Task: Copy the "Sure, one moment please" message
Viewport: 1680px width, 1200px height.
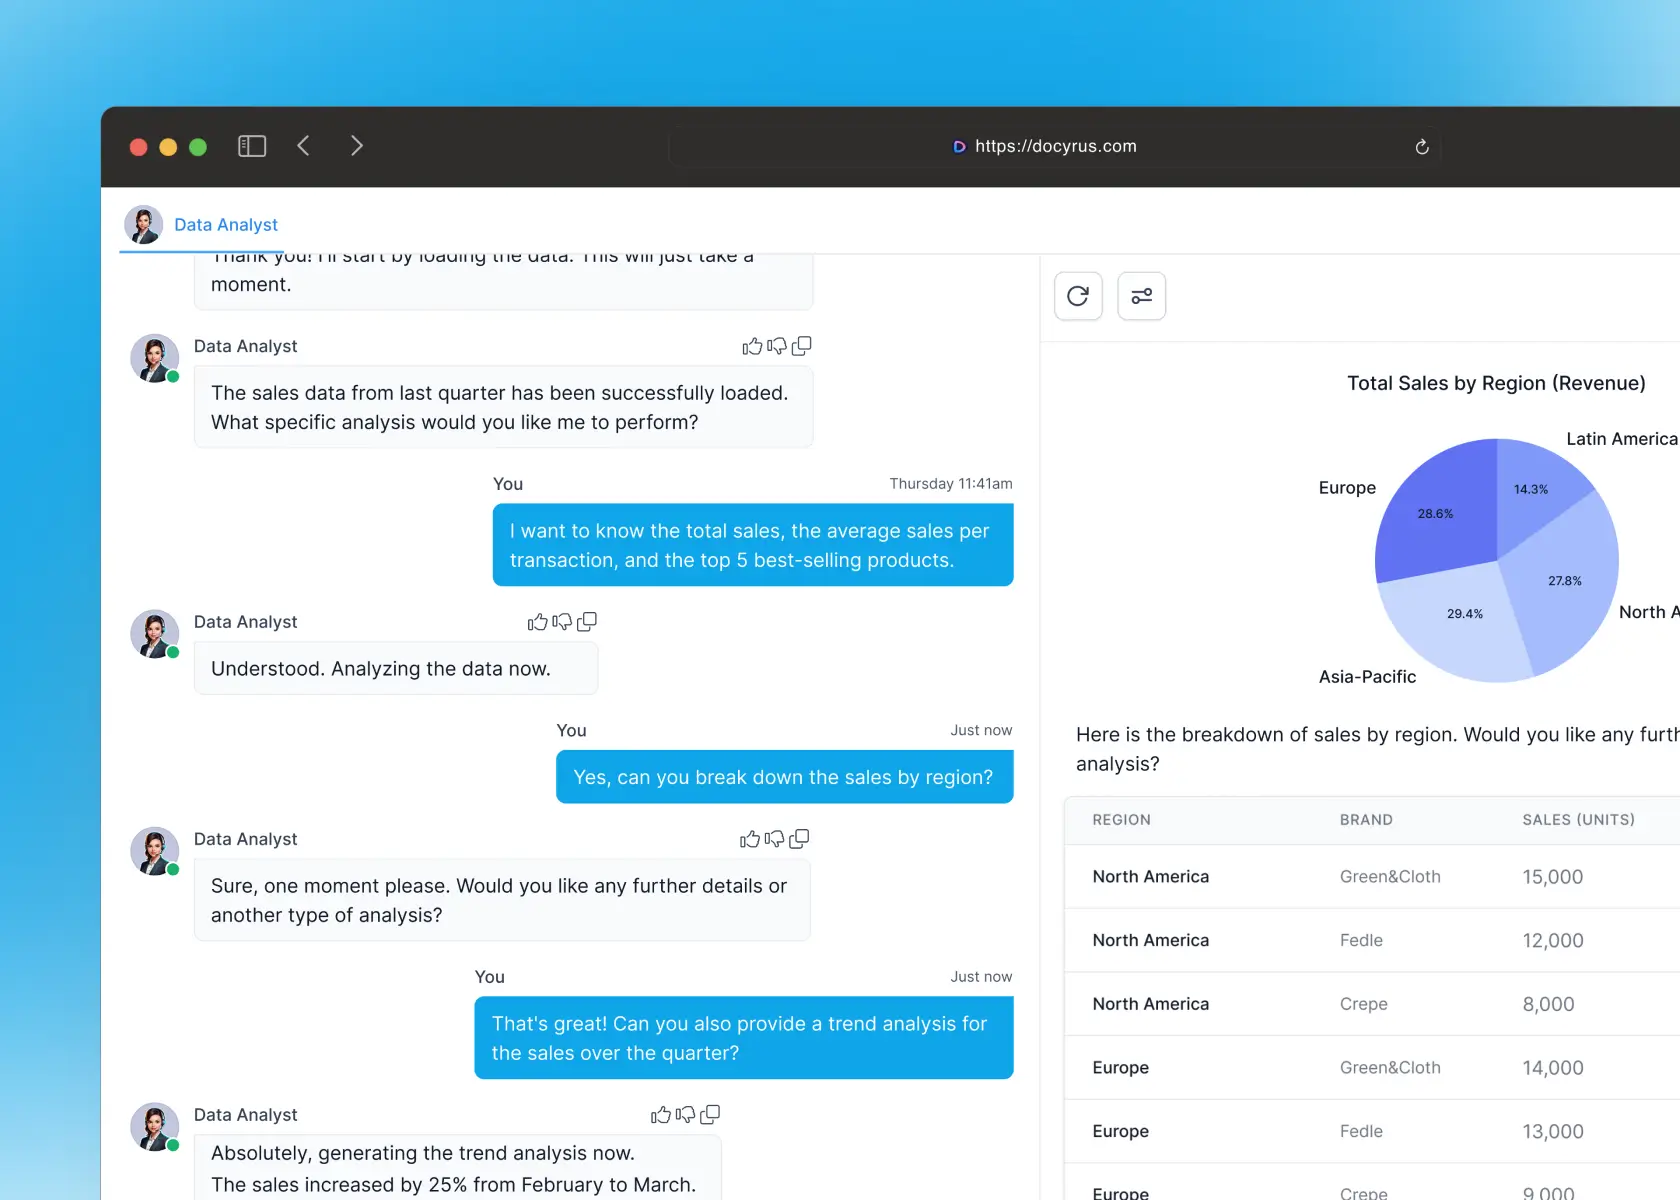Action: [x=799, y=839]
